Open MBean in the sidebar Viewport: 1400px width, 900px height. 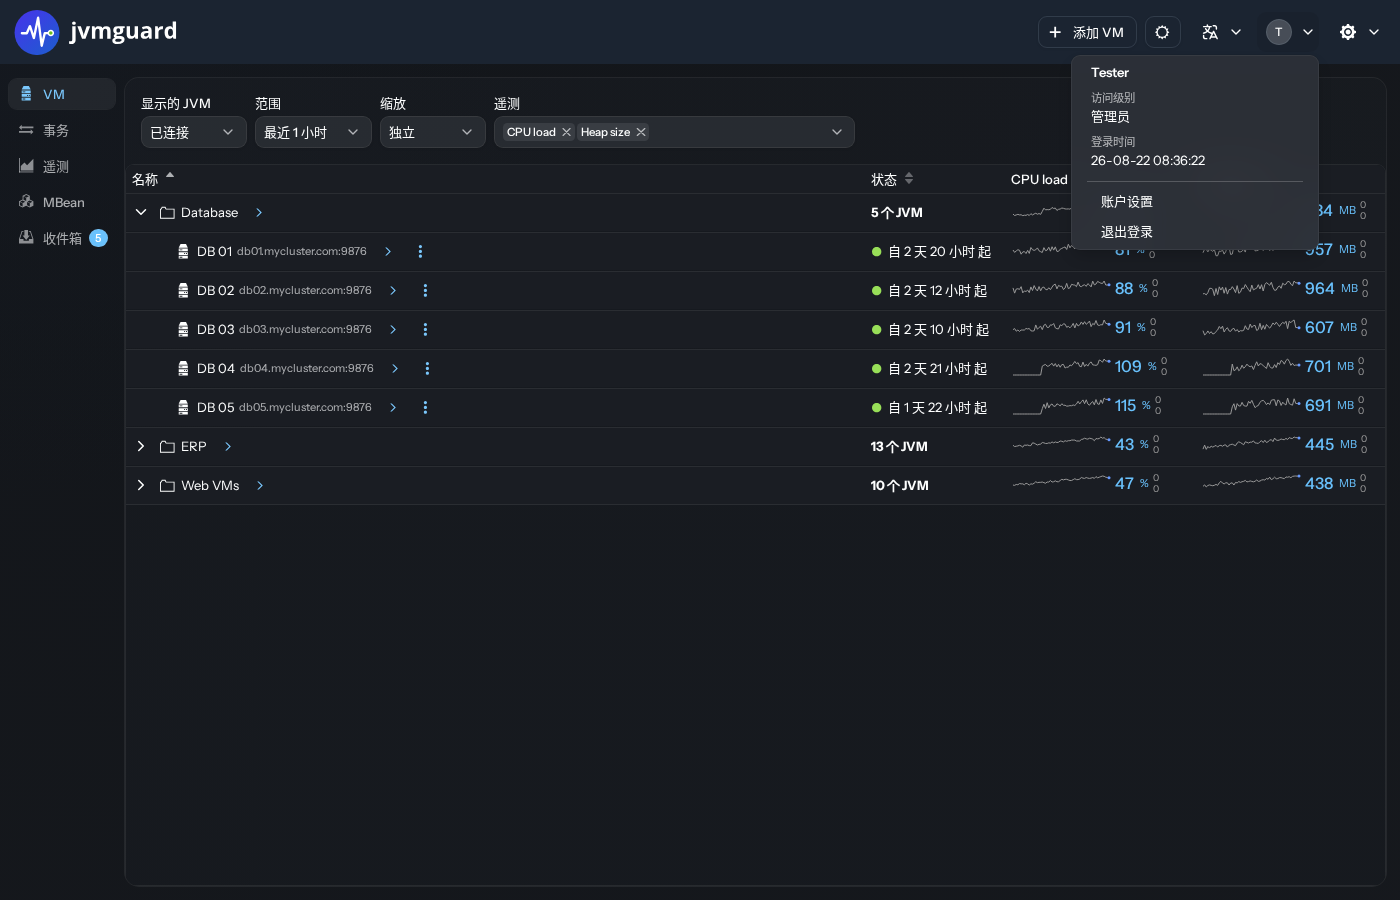click(62, 202)
